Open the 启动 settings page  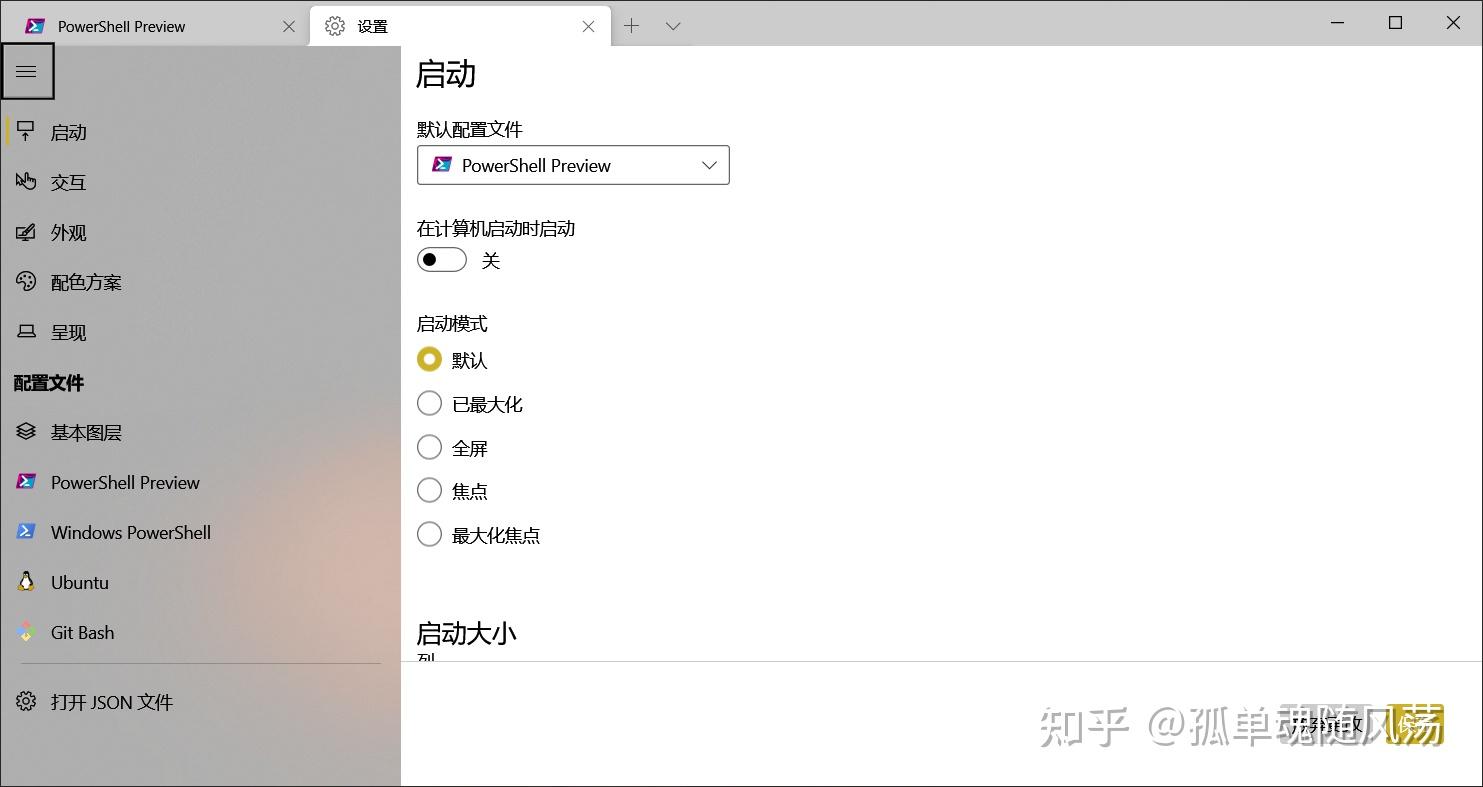tap(200, 132)
